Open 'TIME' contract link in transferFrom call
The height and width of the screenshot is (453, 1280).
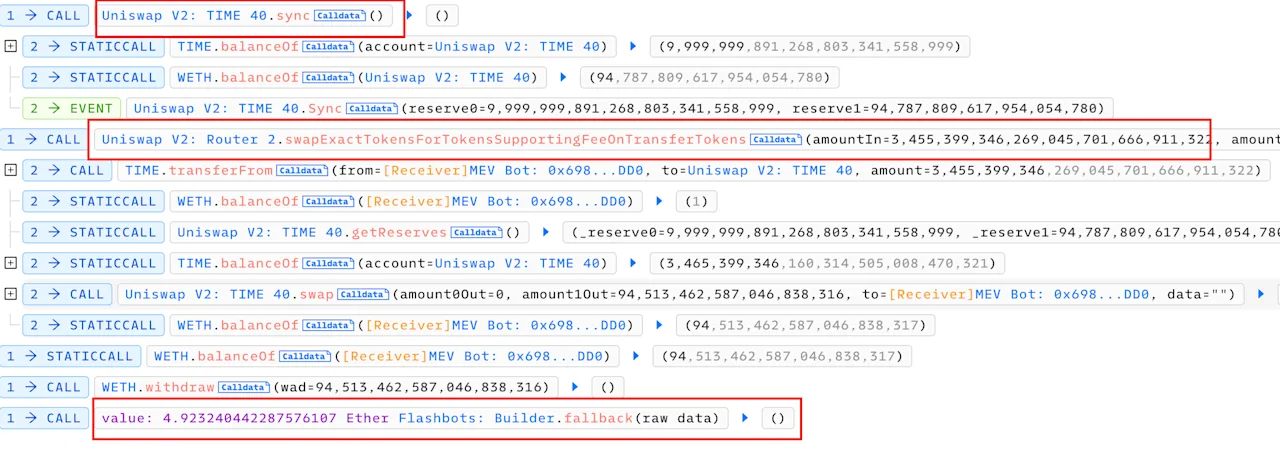point(142,171)
